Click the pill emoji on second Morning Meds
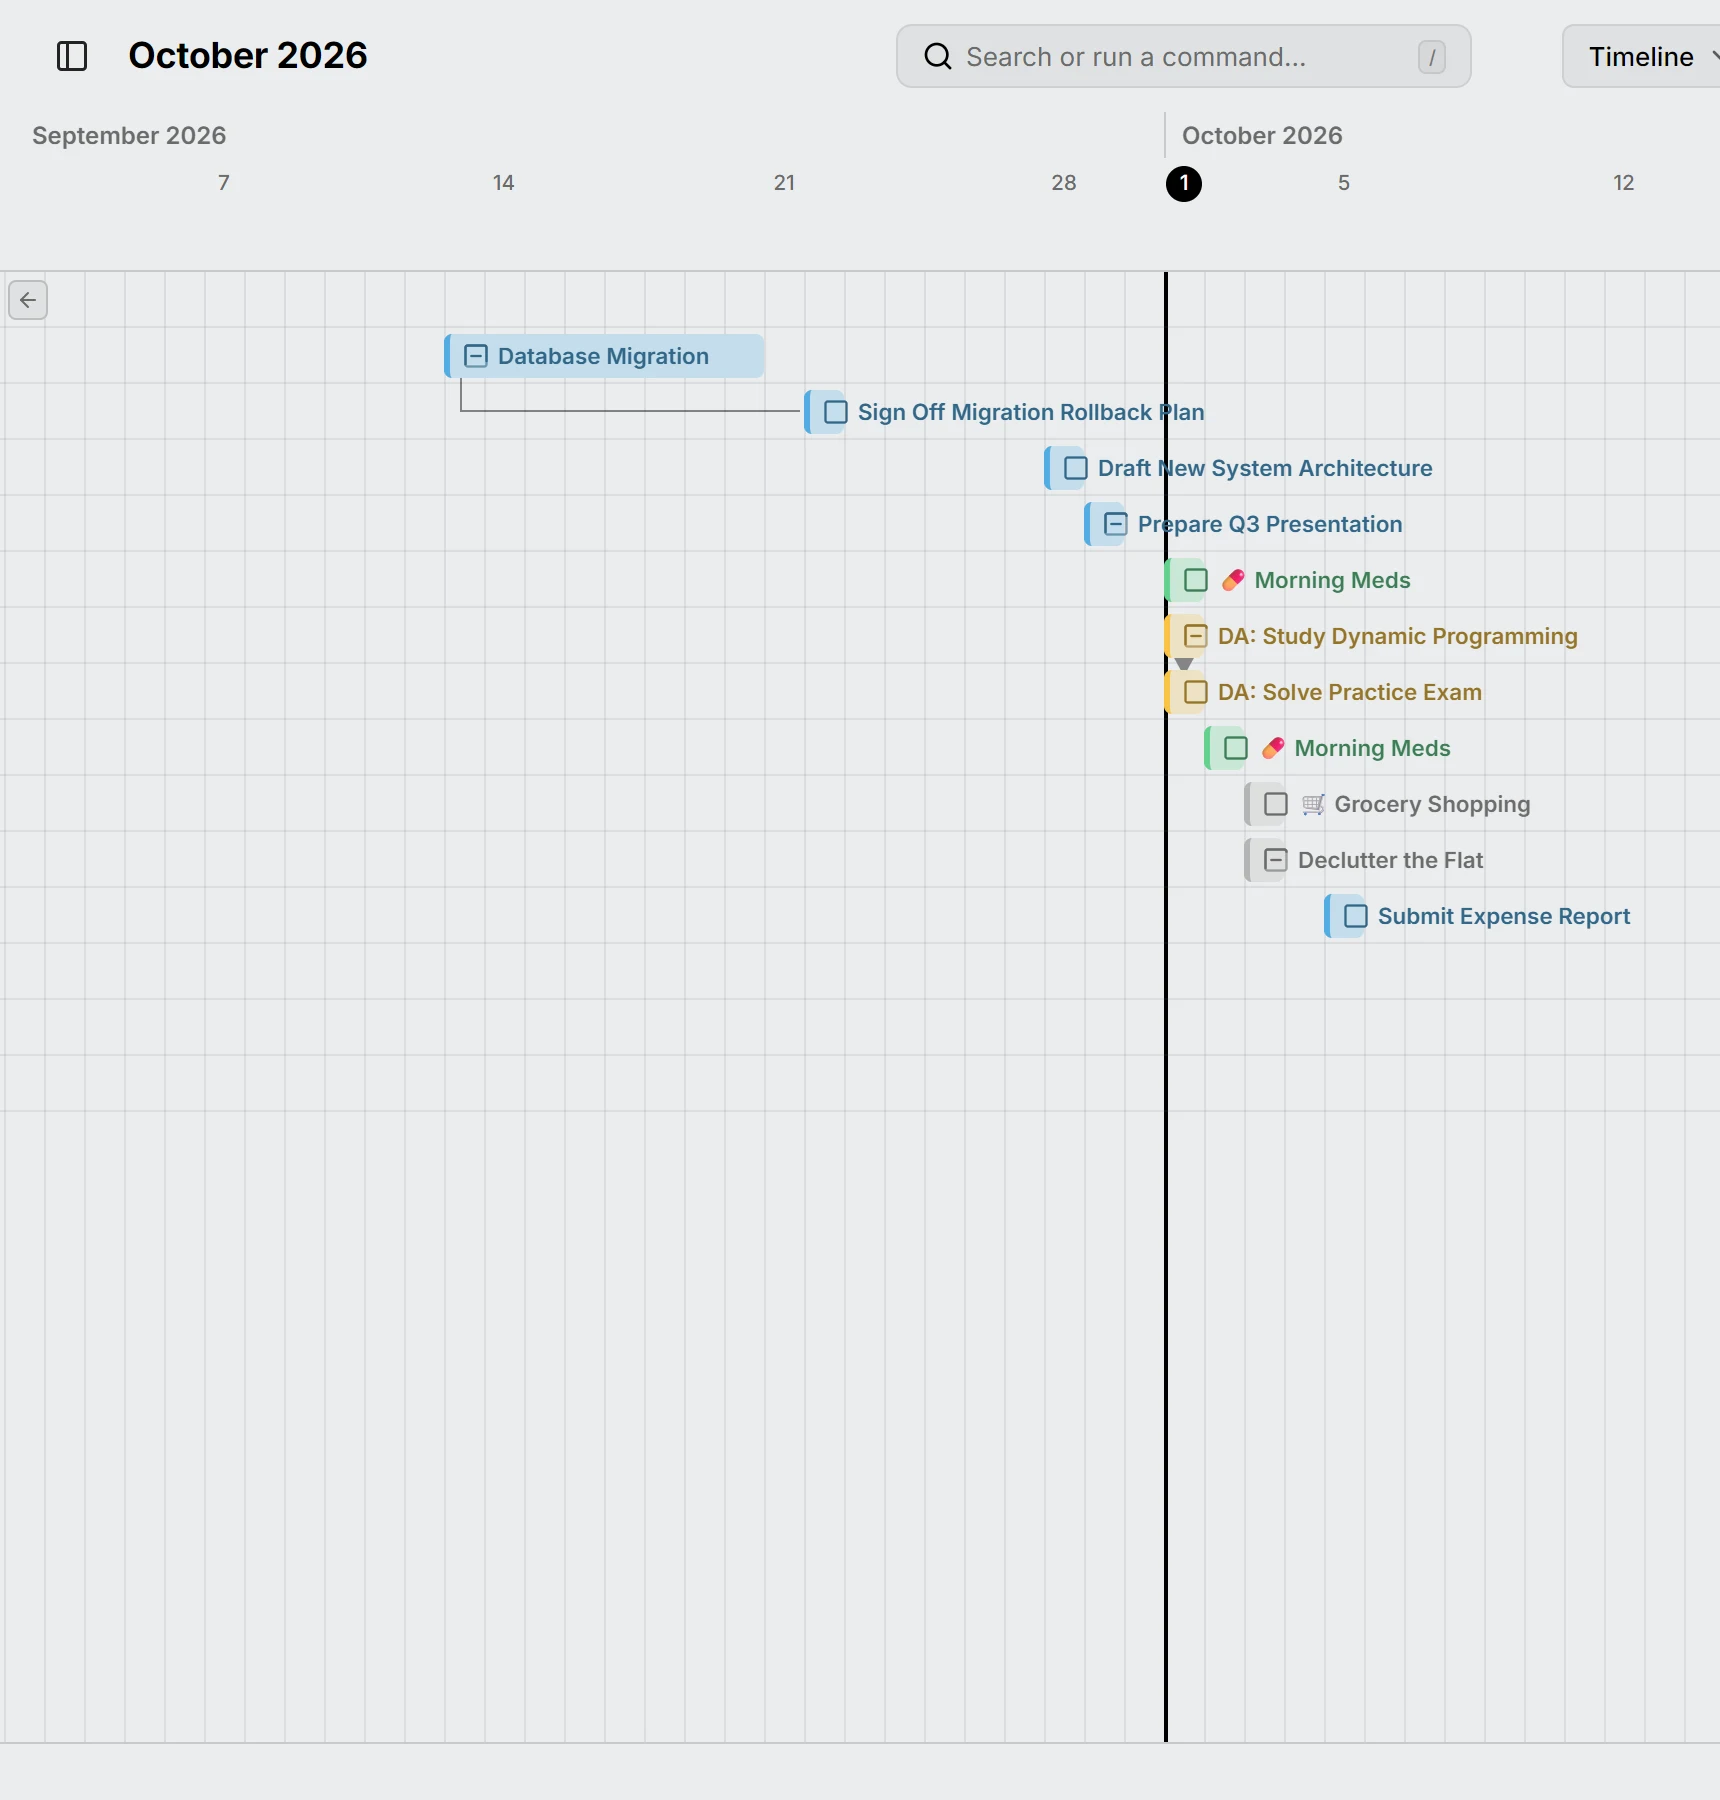1720x1800 pixels. (x=1273, y=748)
